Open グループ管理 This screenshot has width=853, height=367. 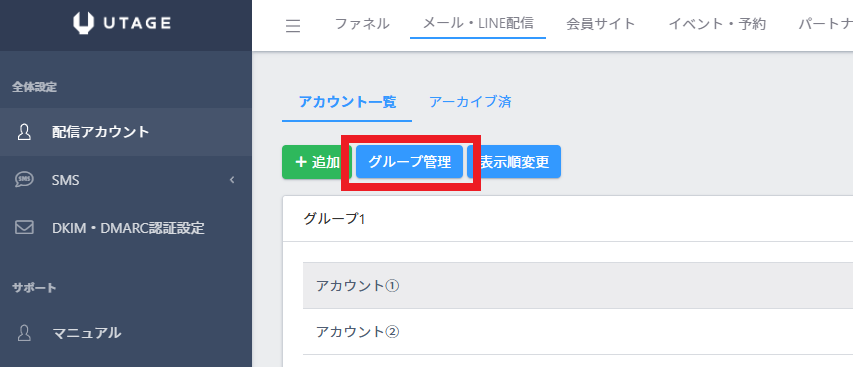click(410, 162)
